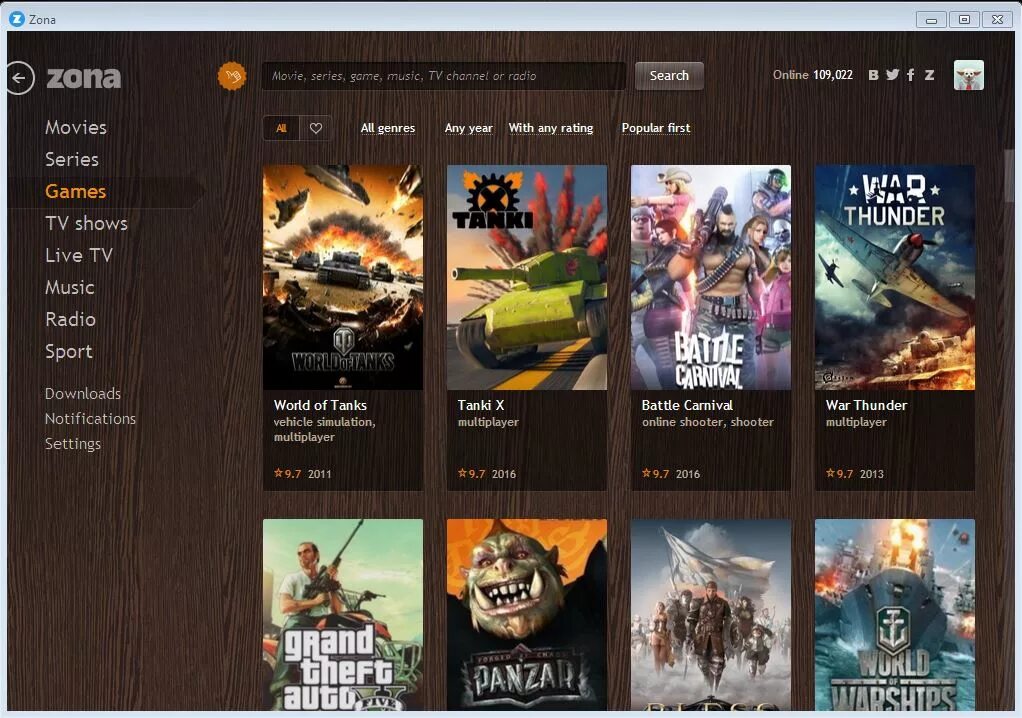Open the Grand Theft Auto V poster
This screenshot has height=718, width=1022.
[343, 614]
